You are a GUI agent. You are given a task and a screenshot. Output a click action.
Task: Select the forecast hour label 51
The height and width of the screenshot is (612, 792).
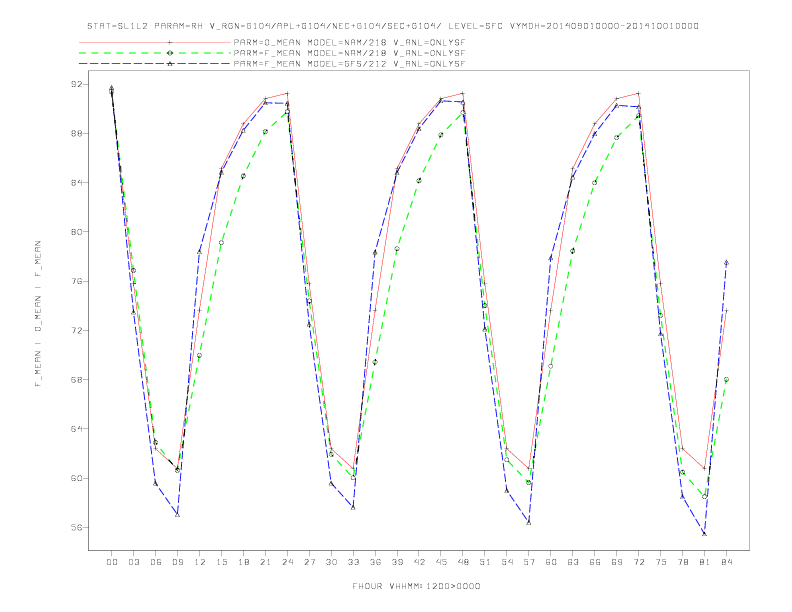485,562
